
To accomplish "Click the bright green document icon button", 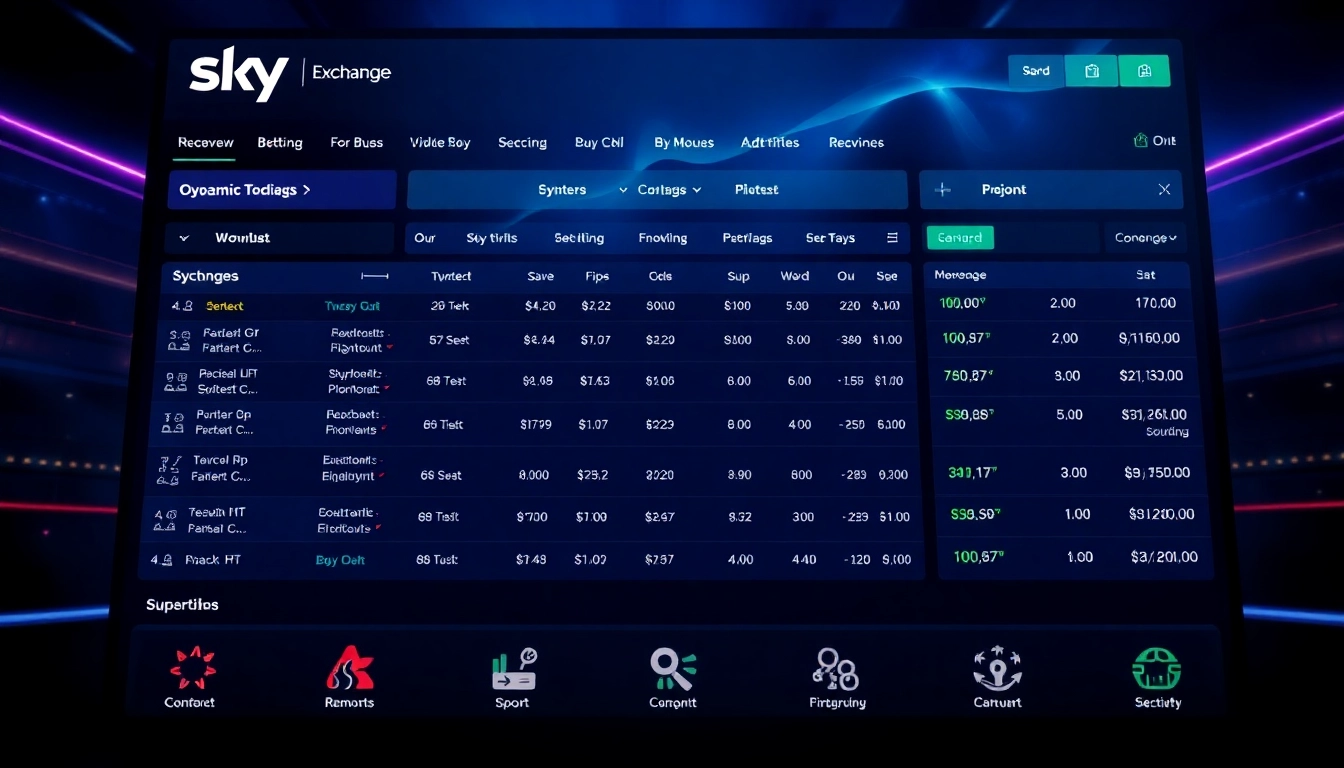I will click(1145, 71).
